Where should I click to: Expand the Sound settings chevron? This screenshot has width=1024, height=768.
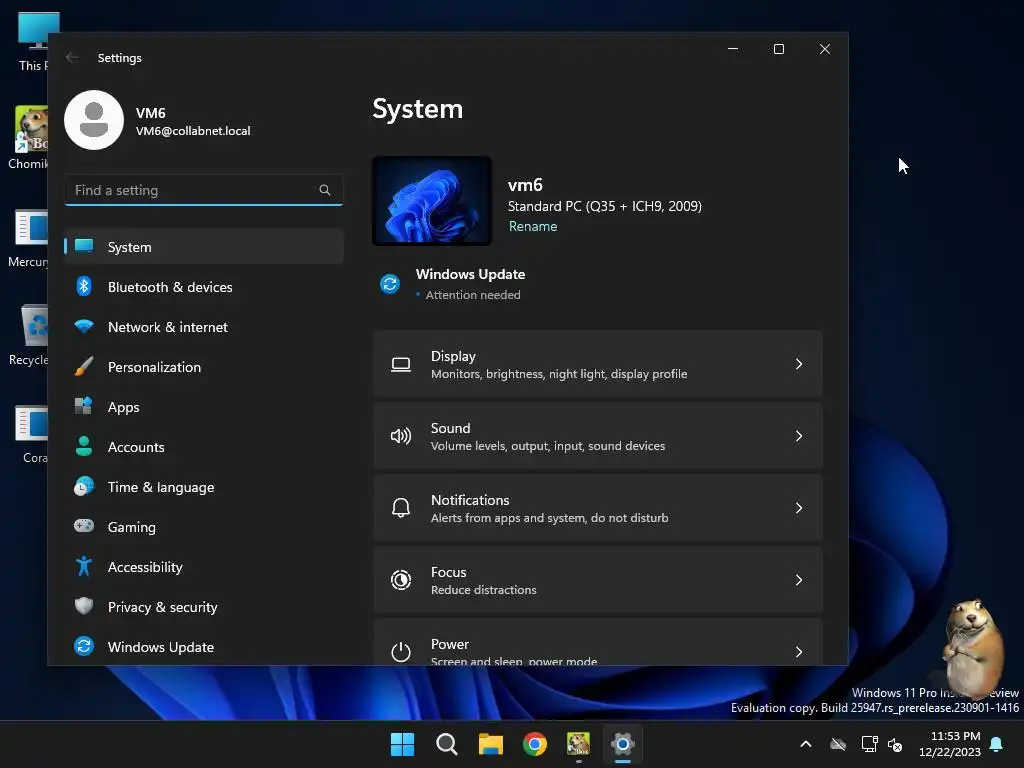coord(799,436)
